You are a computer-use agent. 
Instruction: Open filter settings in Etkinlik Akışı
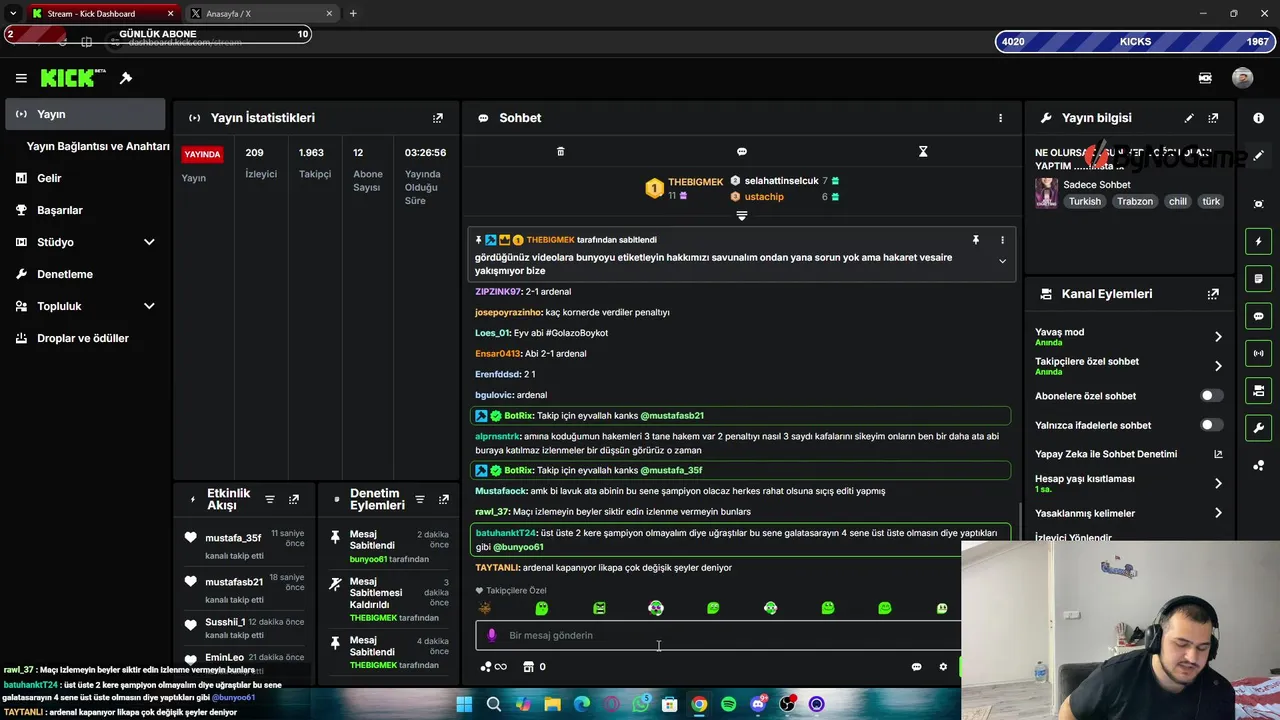point(269,499)
